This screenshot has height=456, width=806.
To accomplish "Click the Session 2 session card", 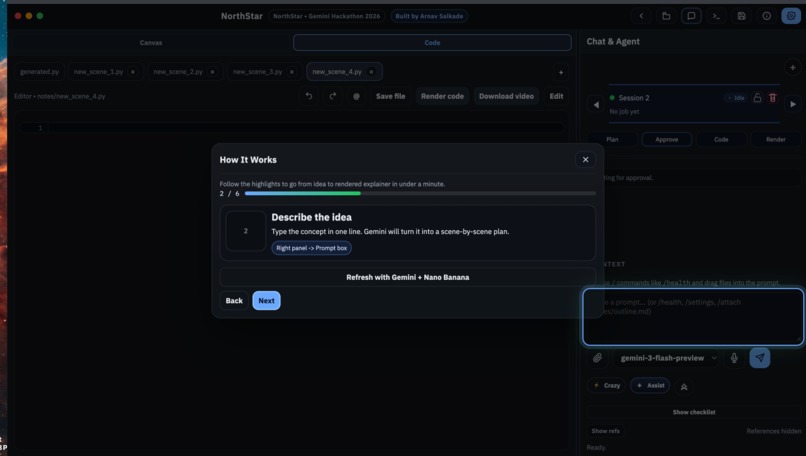I will pyautogui.click(x=694, y=104).
